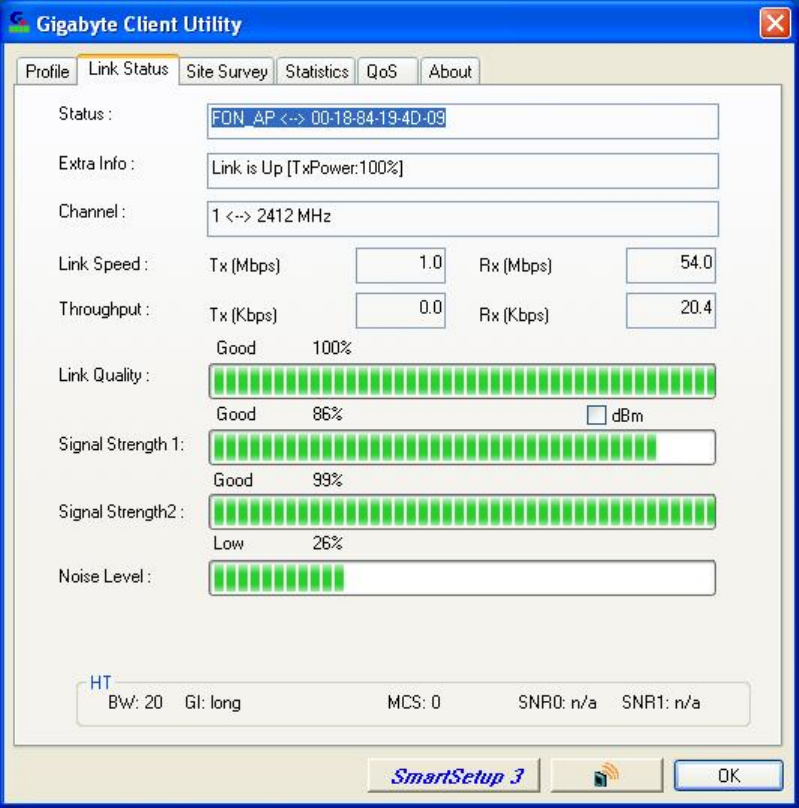Open the Profile tab
The image size is (799, 808).
(x=47, y=71)
